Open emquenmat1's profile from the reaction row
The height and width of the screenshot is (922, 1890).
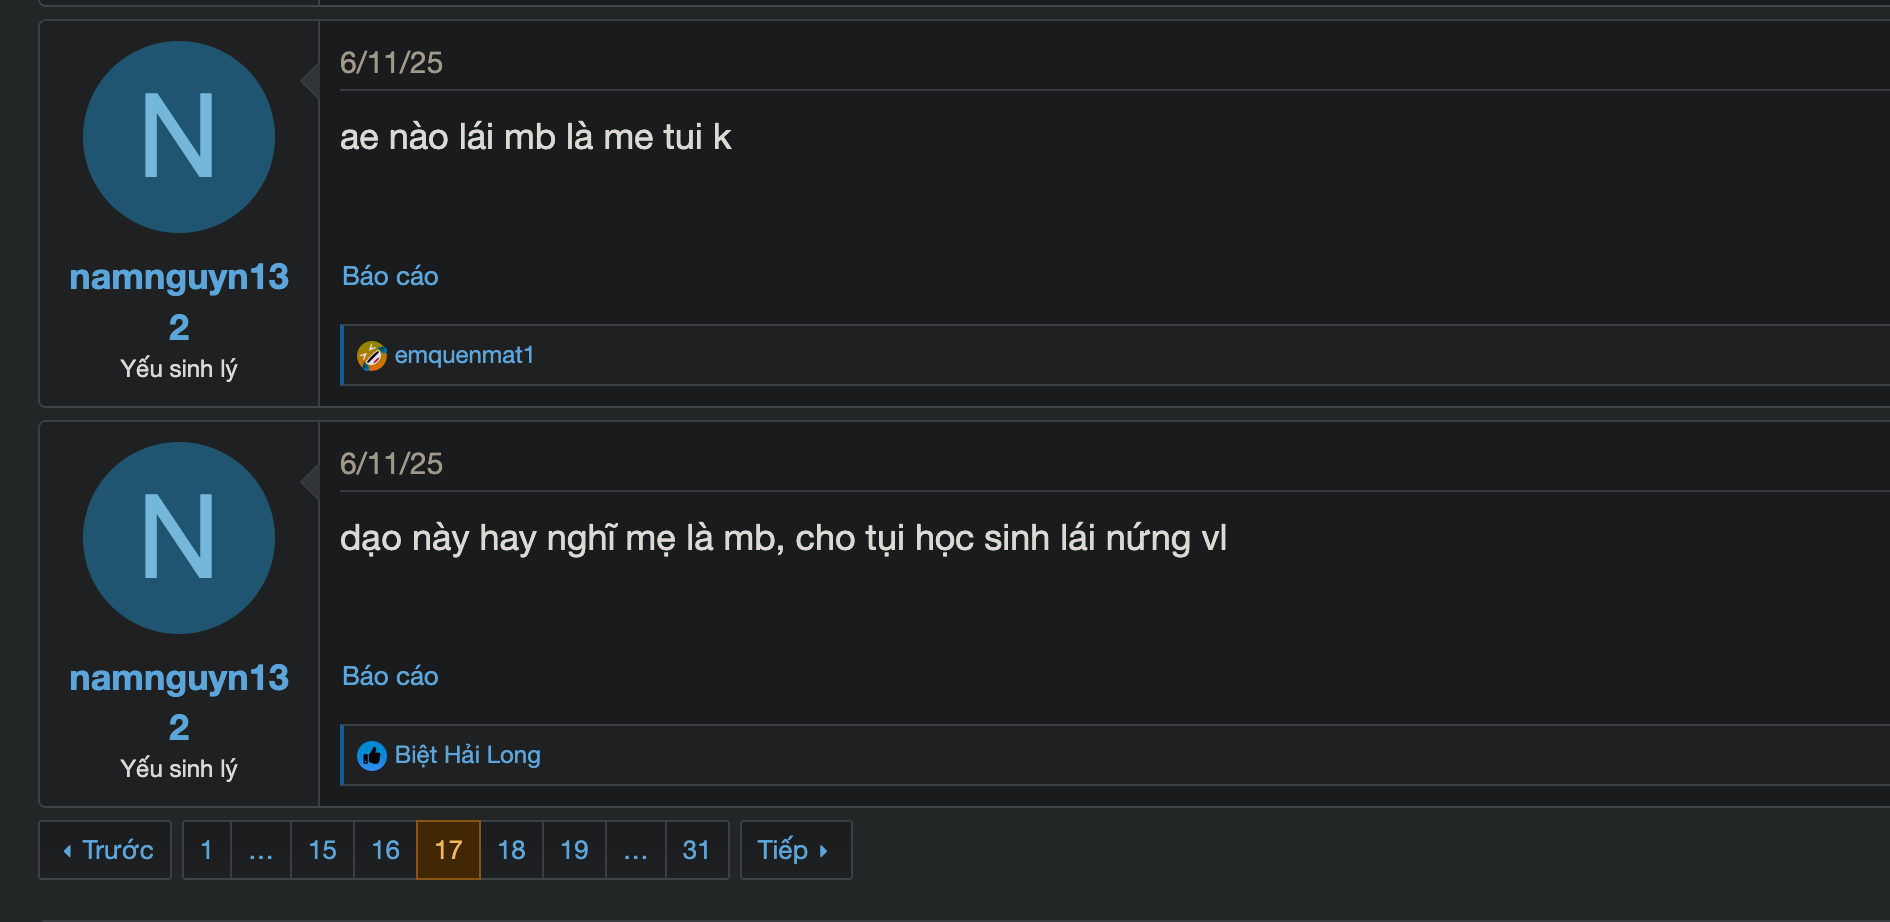(462, 356)
